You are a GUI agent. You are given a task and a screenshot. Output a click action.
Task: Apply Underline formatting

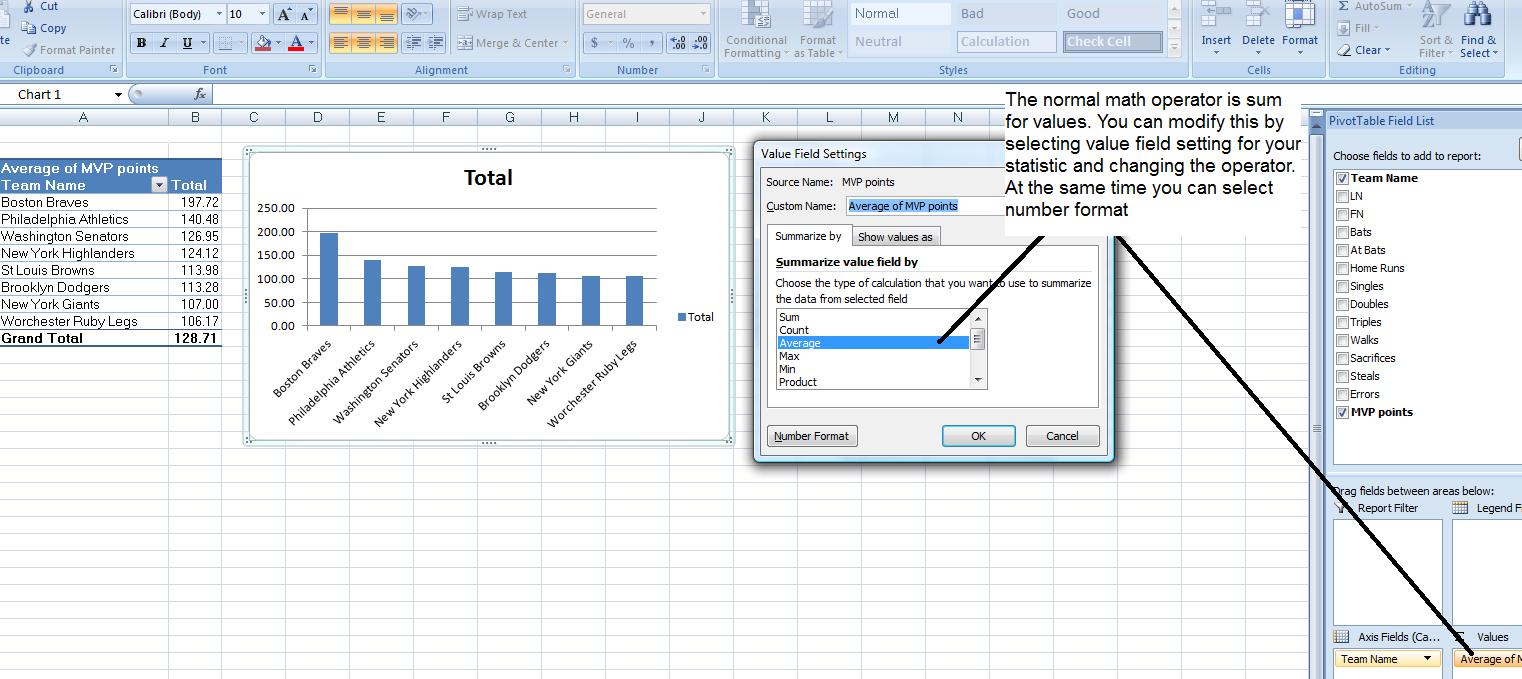pyautogui.click(x=187, y=43)
